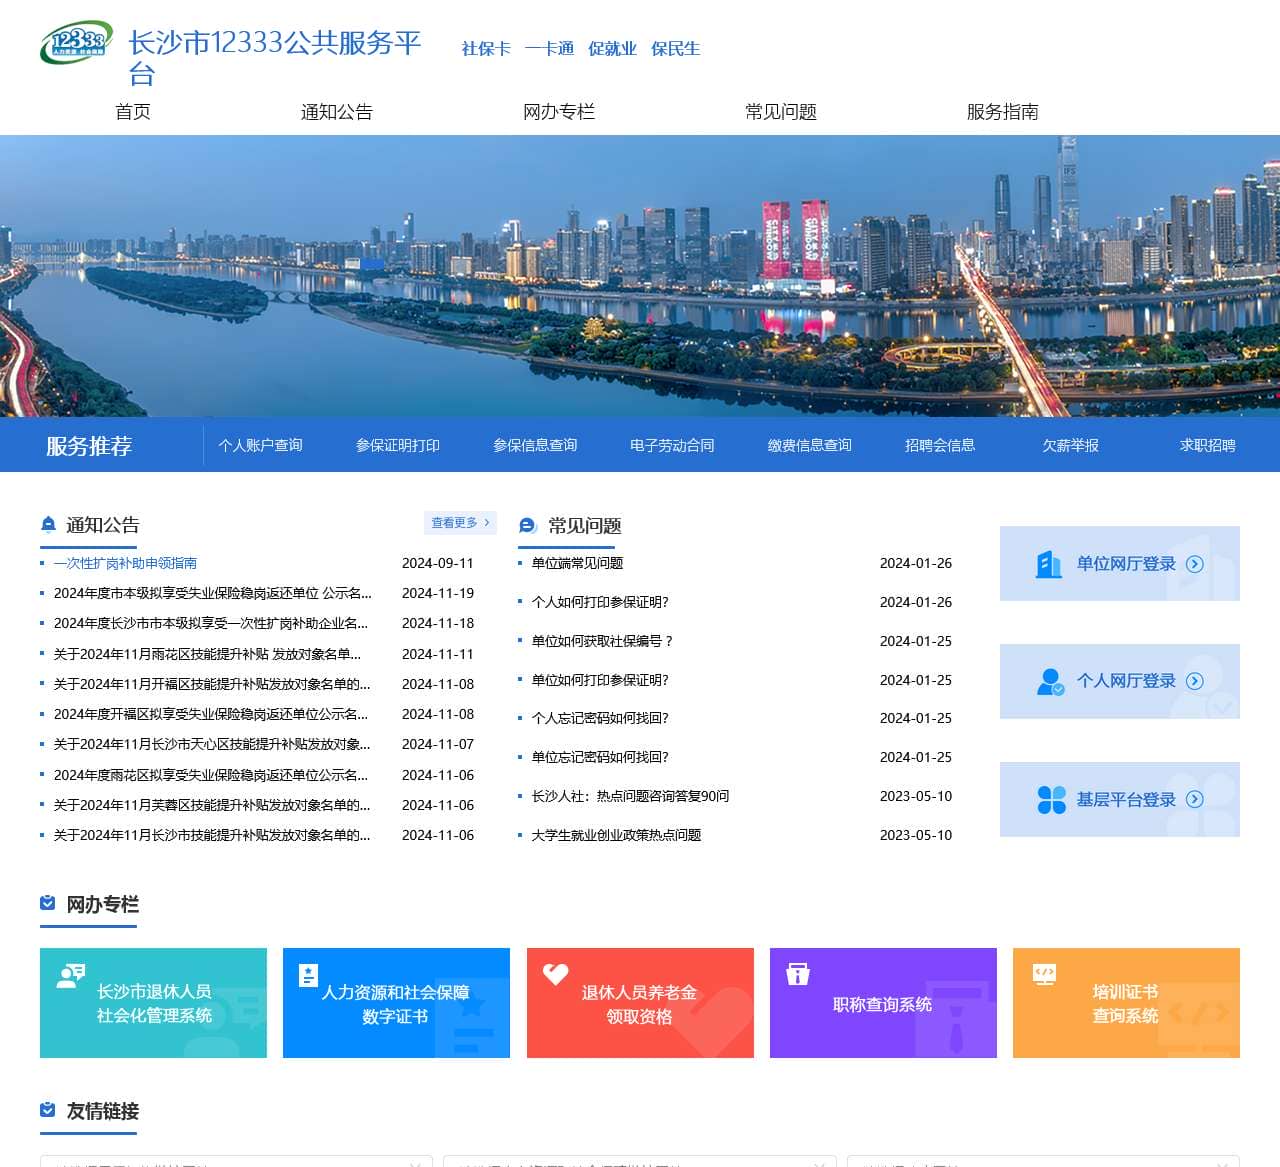Open 培训证书查询系统 card
1280x1167 pixels.
[1126, 1003]
